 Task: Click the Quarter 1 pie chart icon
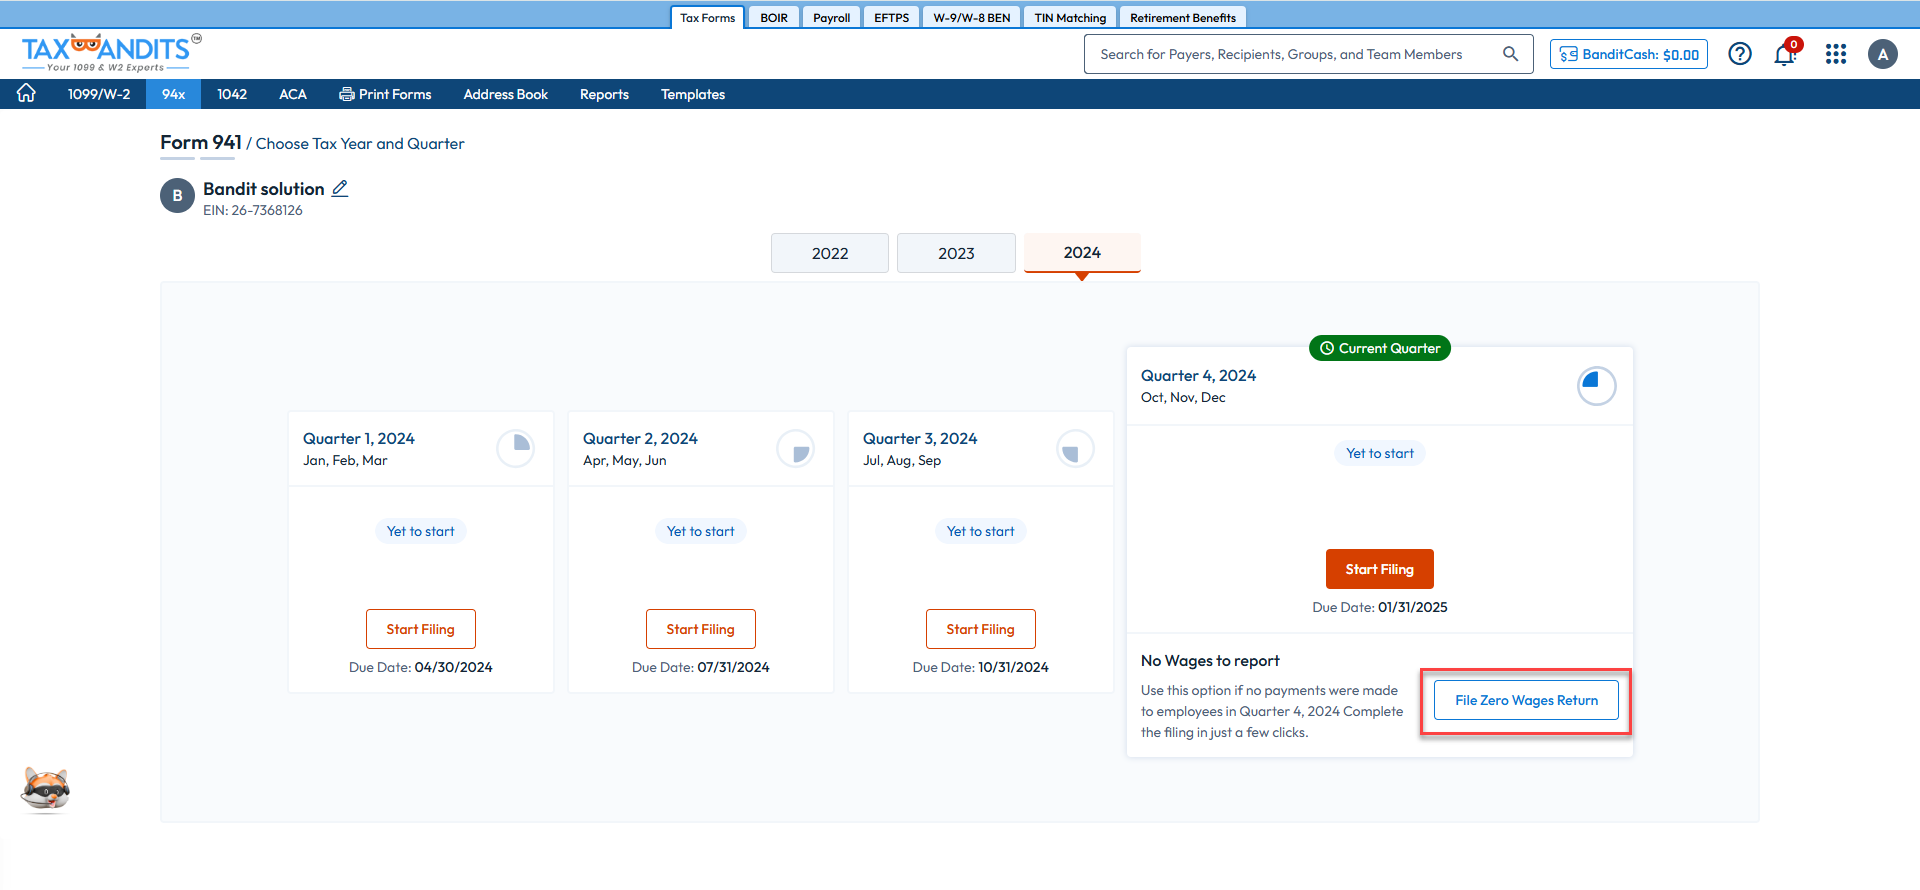point(516,449)
